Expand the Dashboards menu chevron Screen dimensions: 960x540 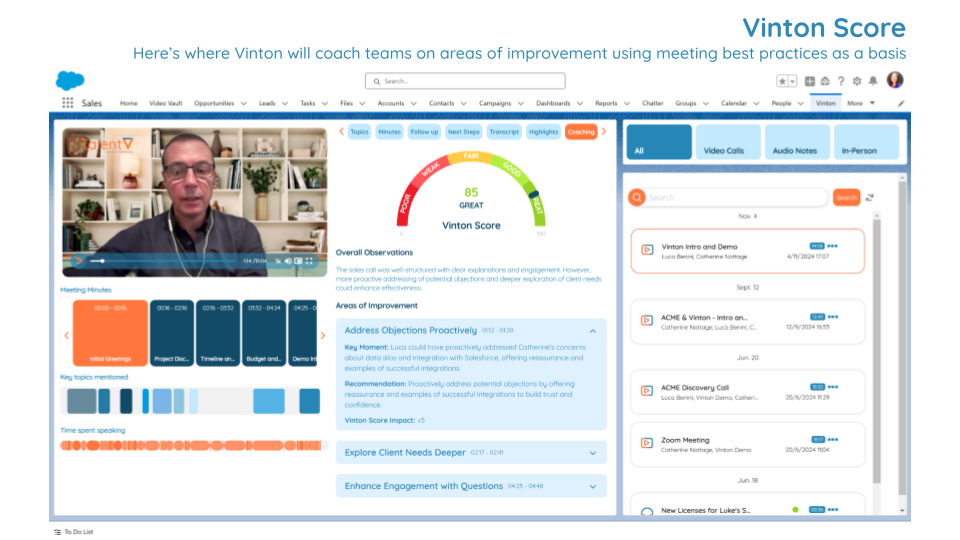tap(580, 103)
